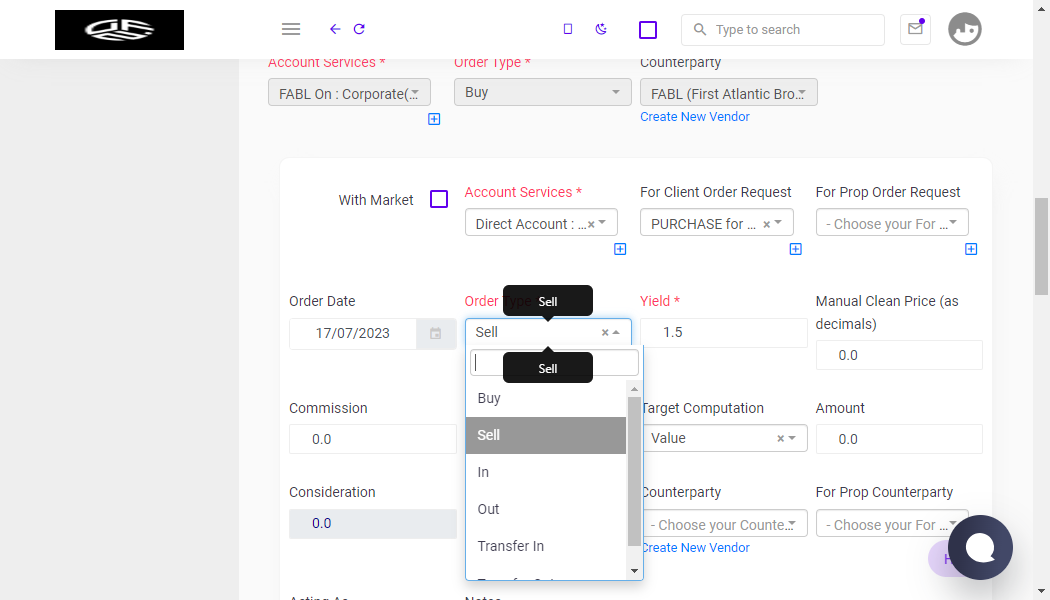Click the refresh icon in the header

359,29
